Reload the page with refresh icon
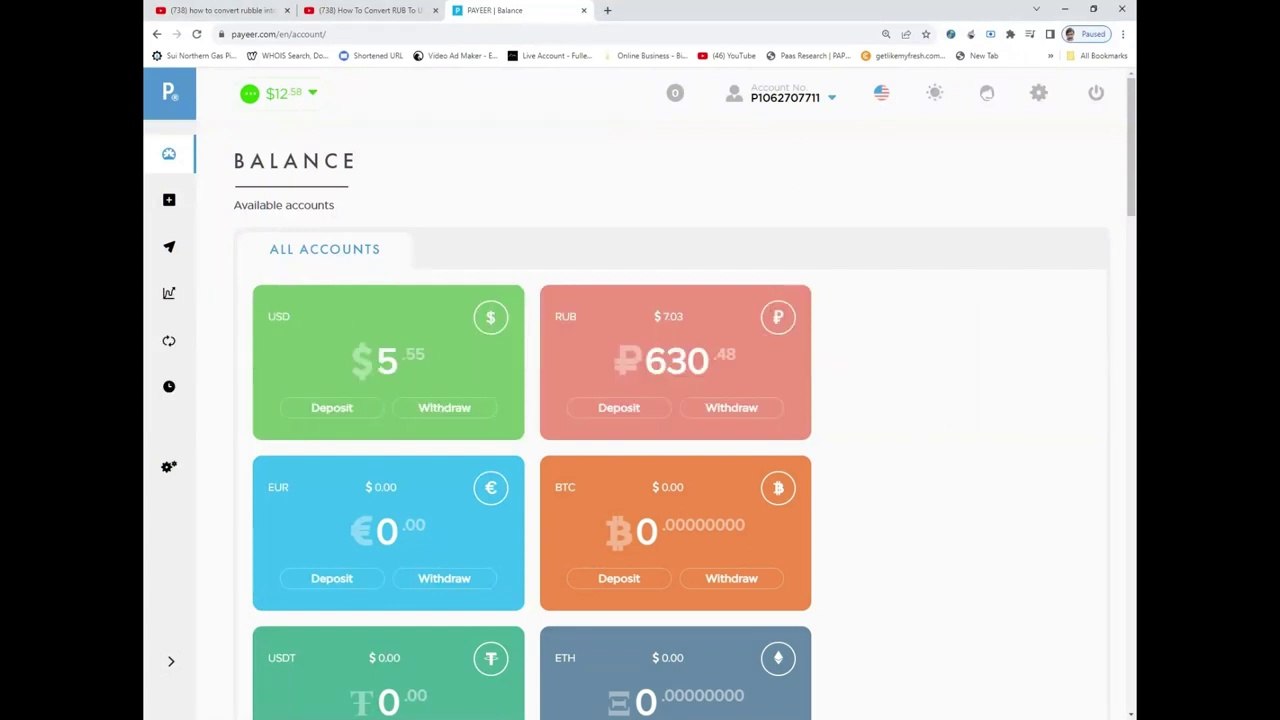This screenshot has height=720, width=1280. 197,34
